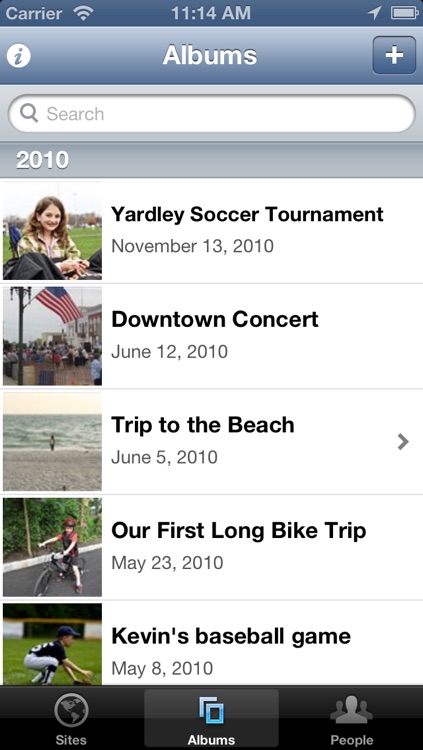This screenshot has height=750, width=423.
Task: Tap the 2010 section header
Action: click(x=212, y=160)
